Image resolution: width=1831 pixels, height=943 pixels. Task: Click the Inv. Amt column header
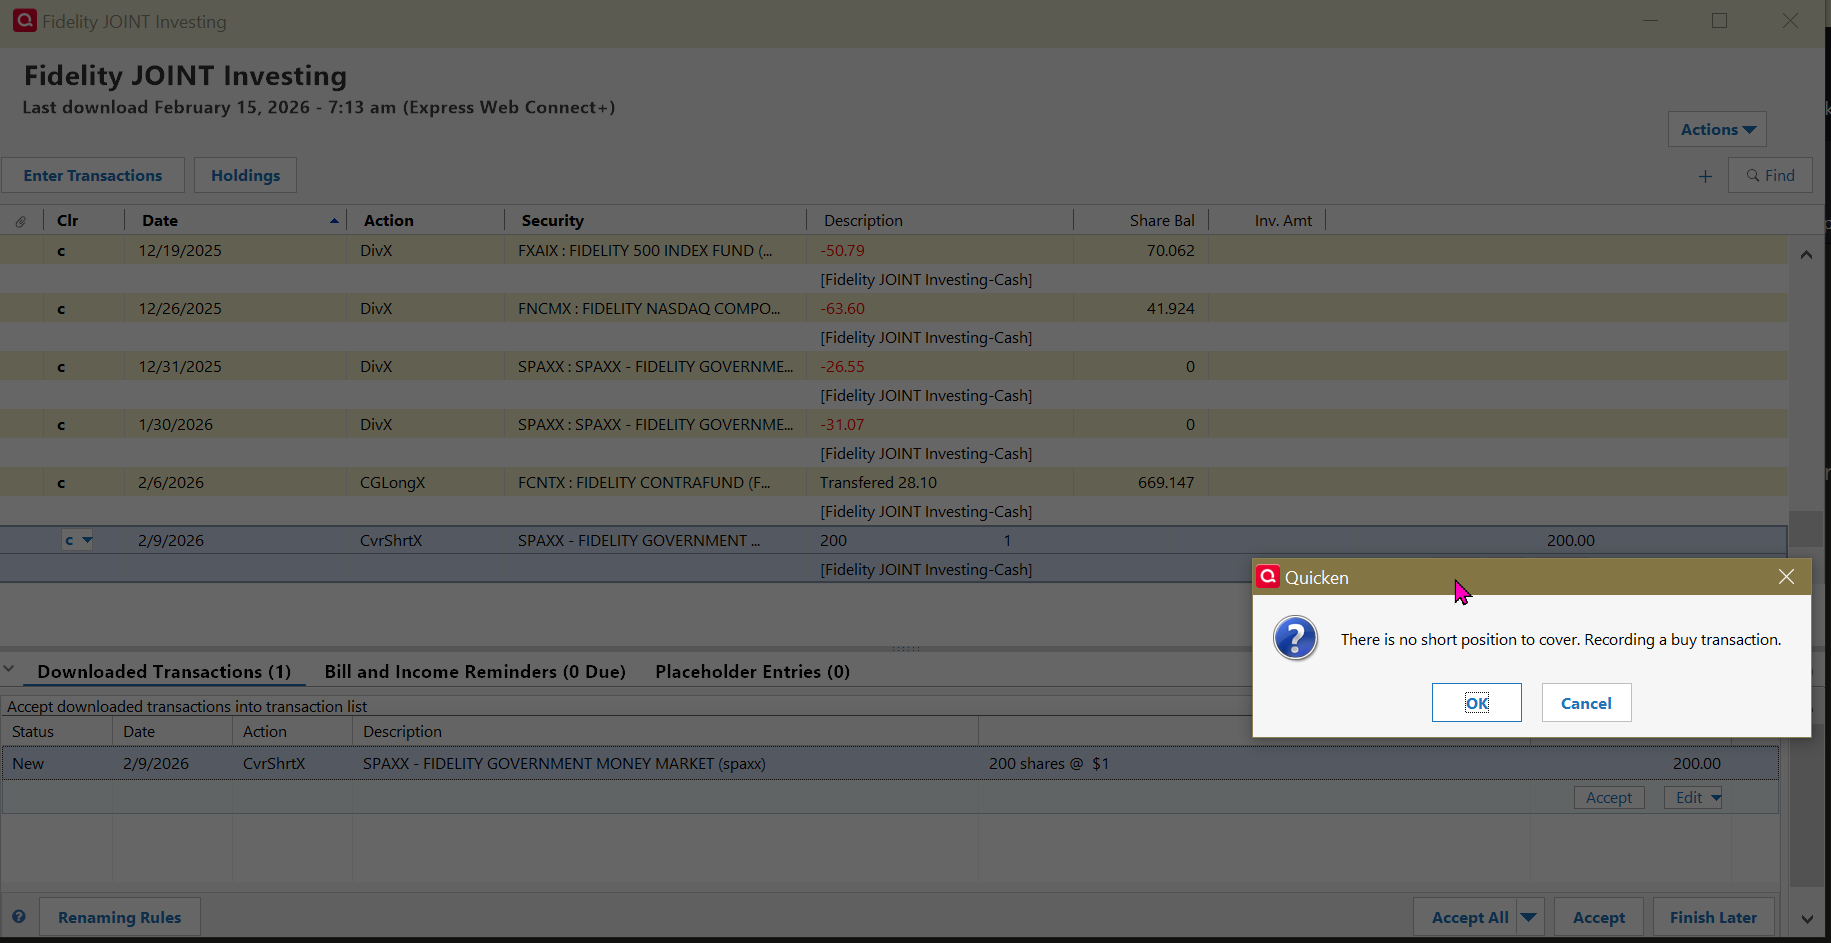click(x=1267, y=220)
